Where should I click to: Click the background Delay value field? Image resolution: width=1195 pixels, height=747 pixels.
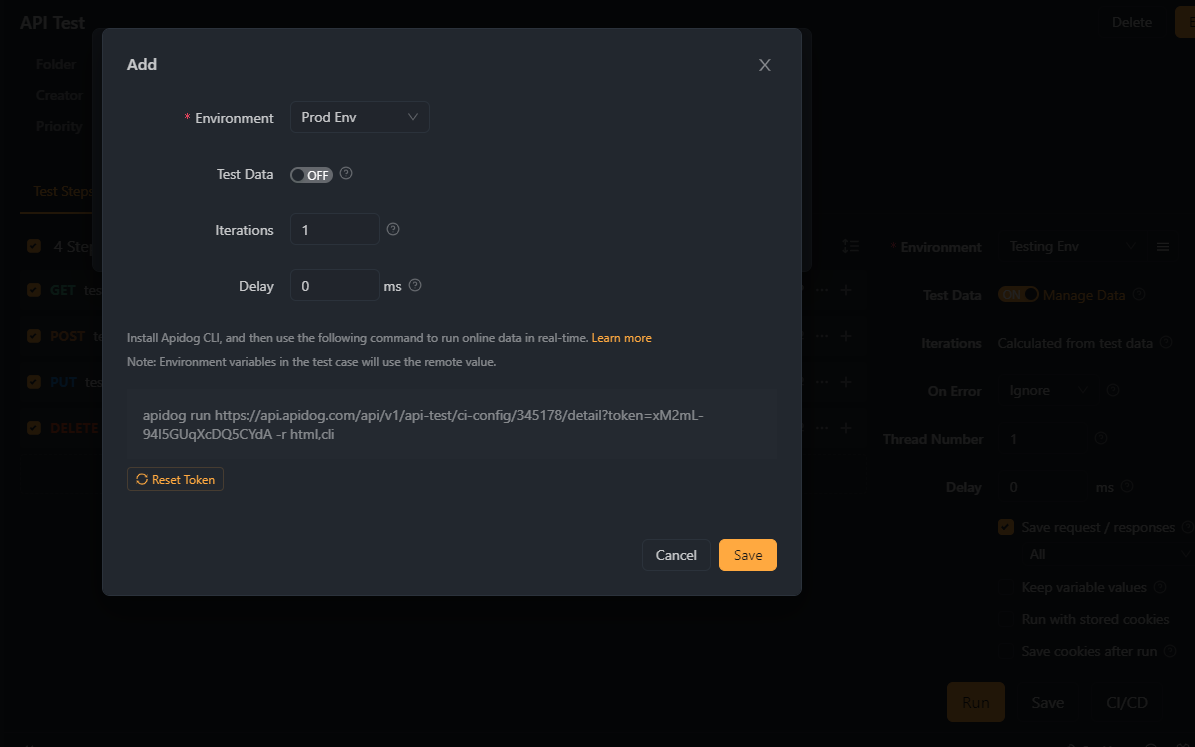pyautogui.click(x=1043, y=487)
